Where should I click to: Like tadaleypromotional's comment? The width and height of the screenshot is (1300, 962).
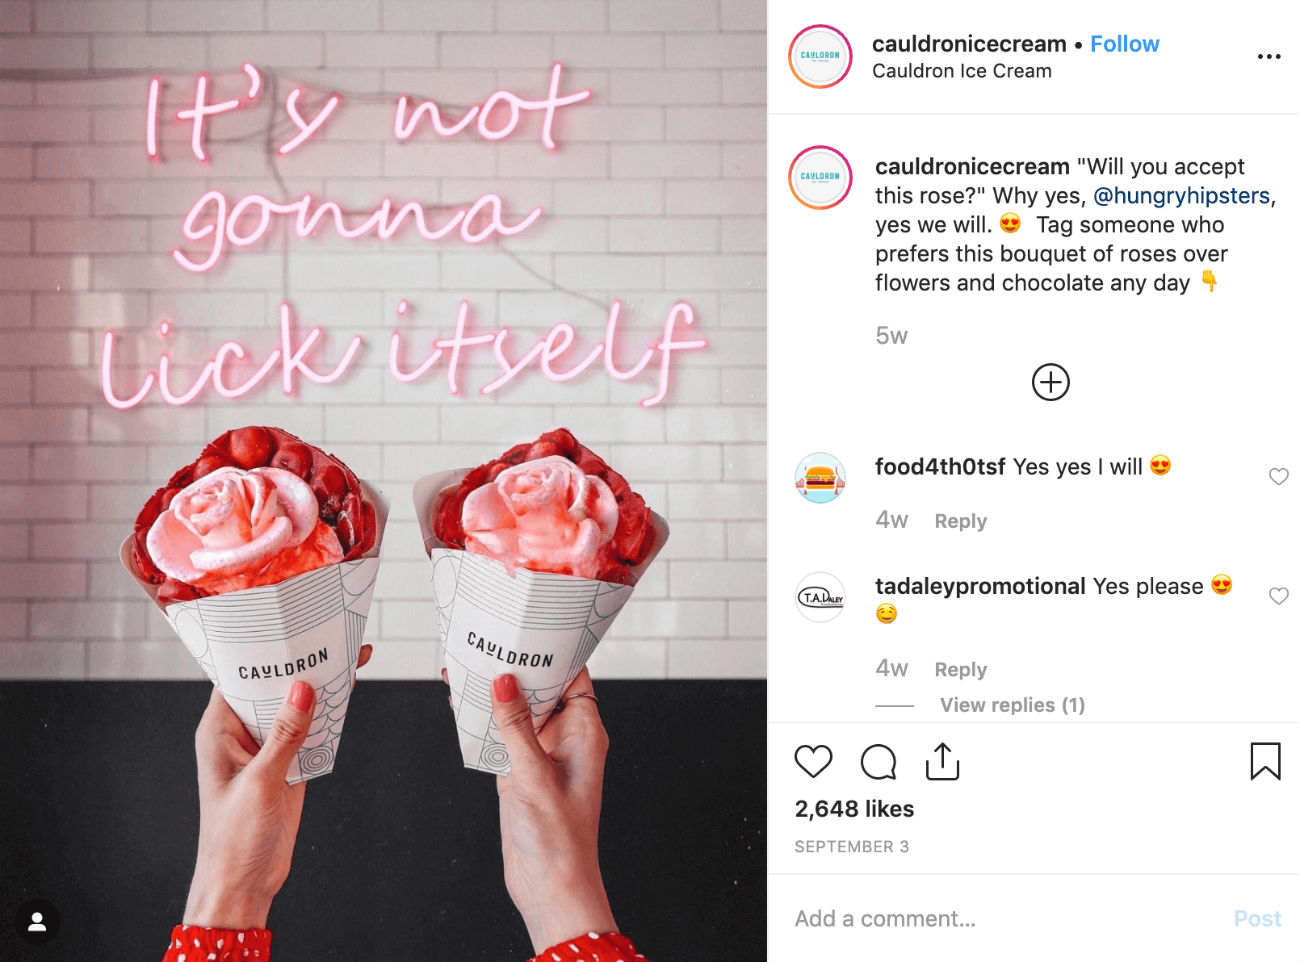(x=1278, y=596)
